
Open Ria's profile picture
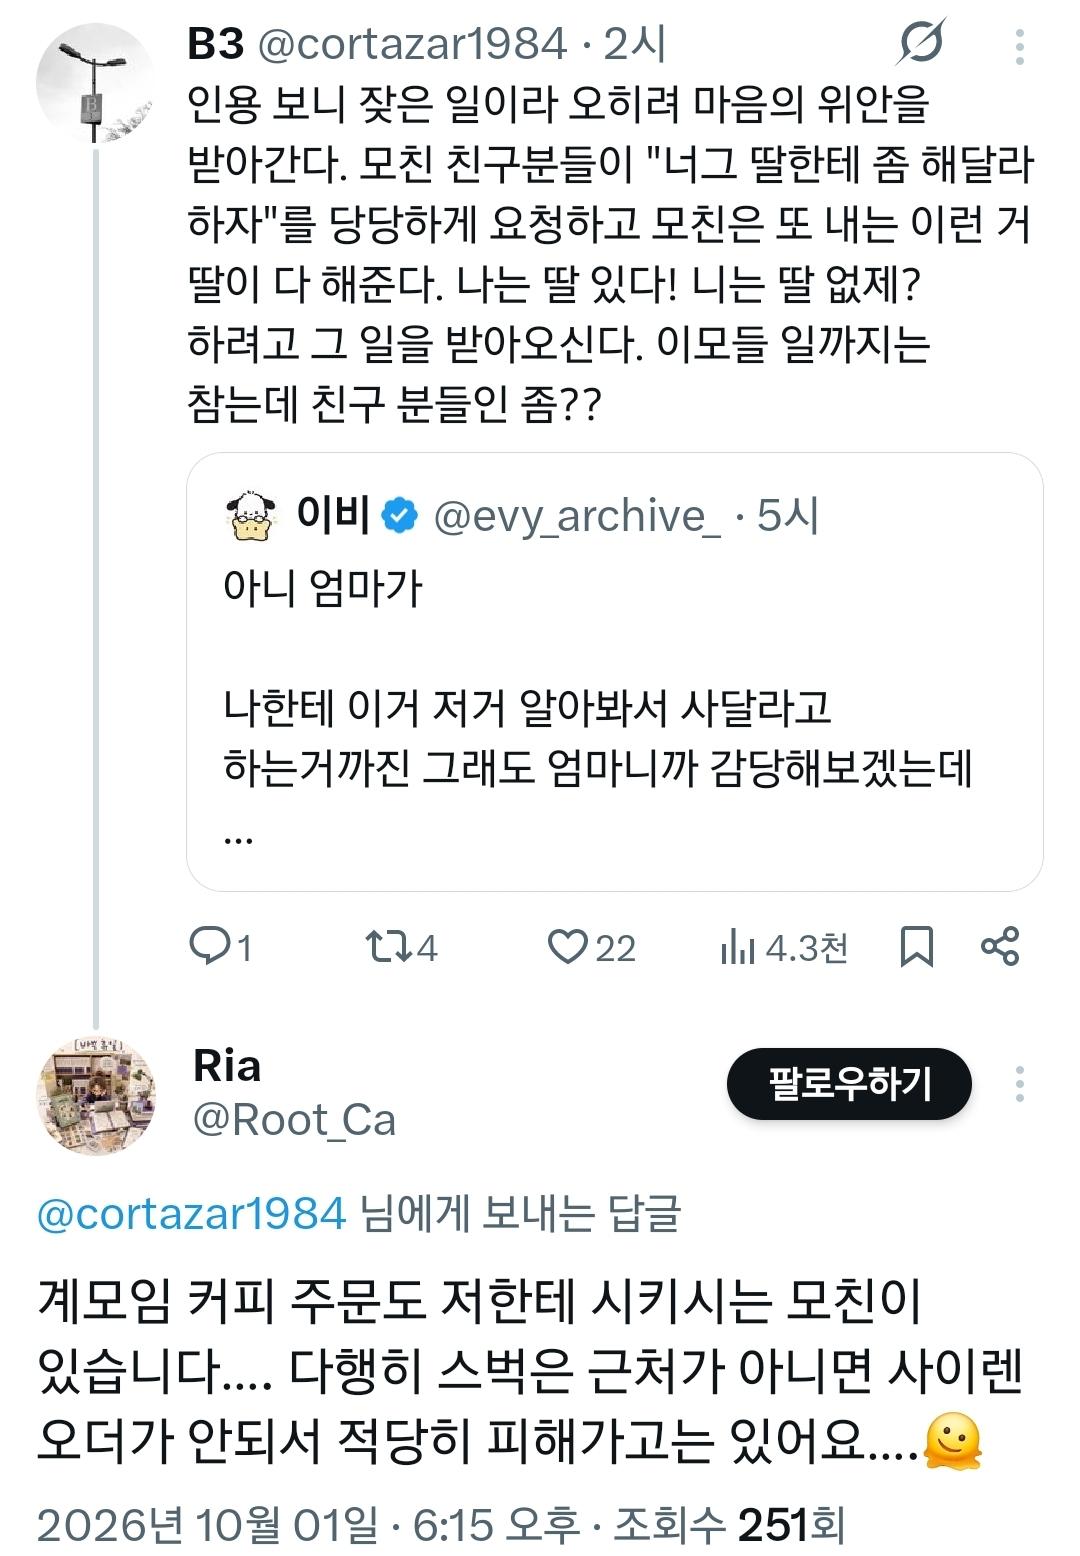[x=96, y=1096]
